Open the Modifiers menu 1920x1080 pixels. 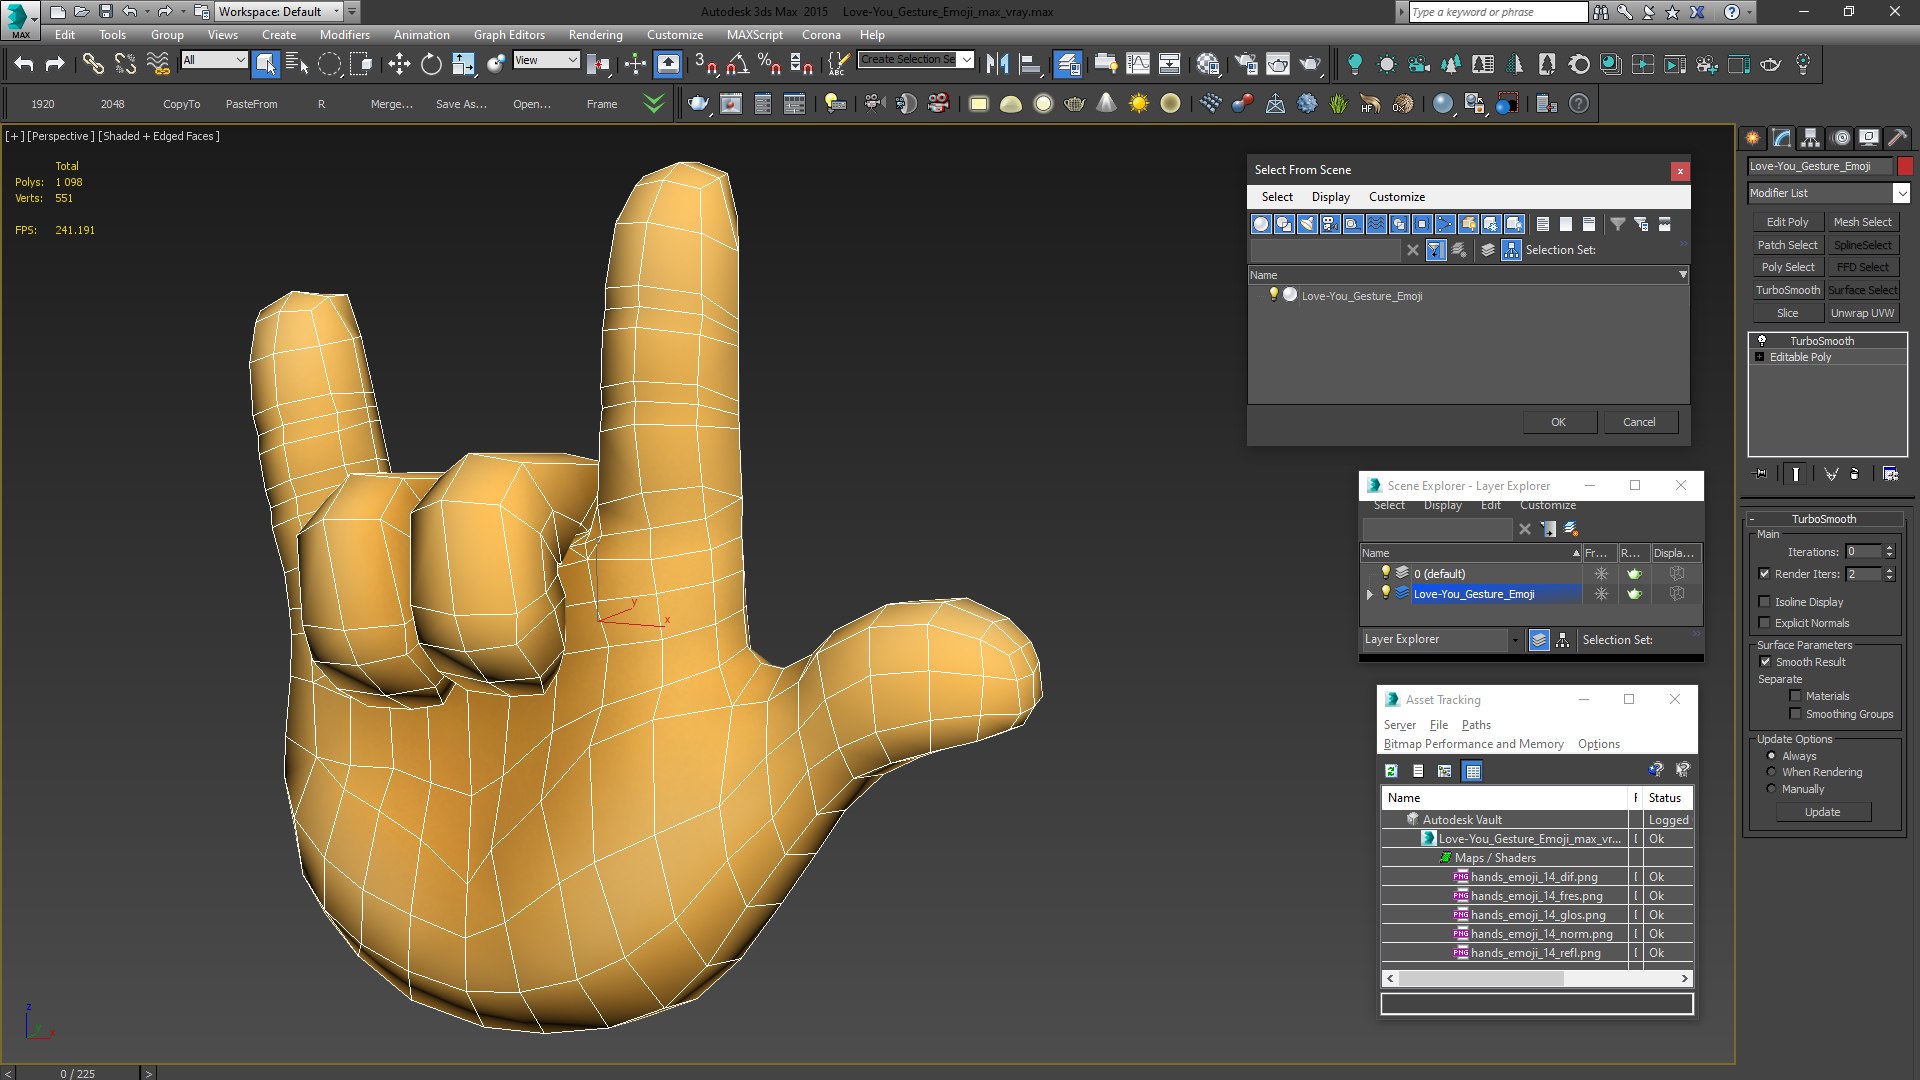(x=344, y=34)
